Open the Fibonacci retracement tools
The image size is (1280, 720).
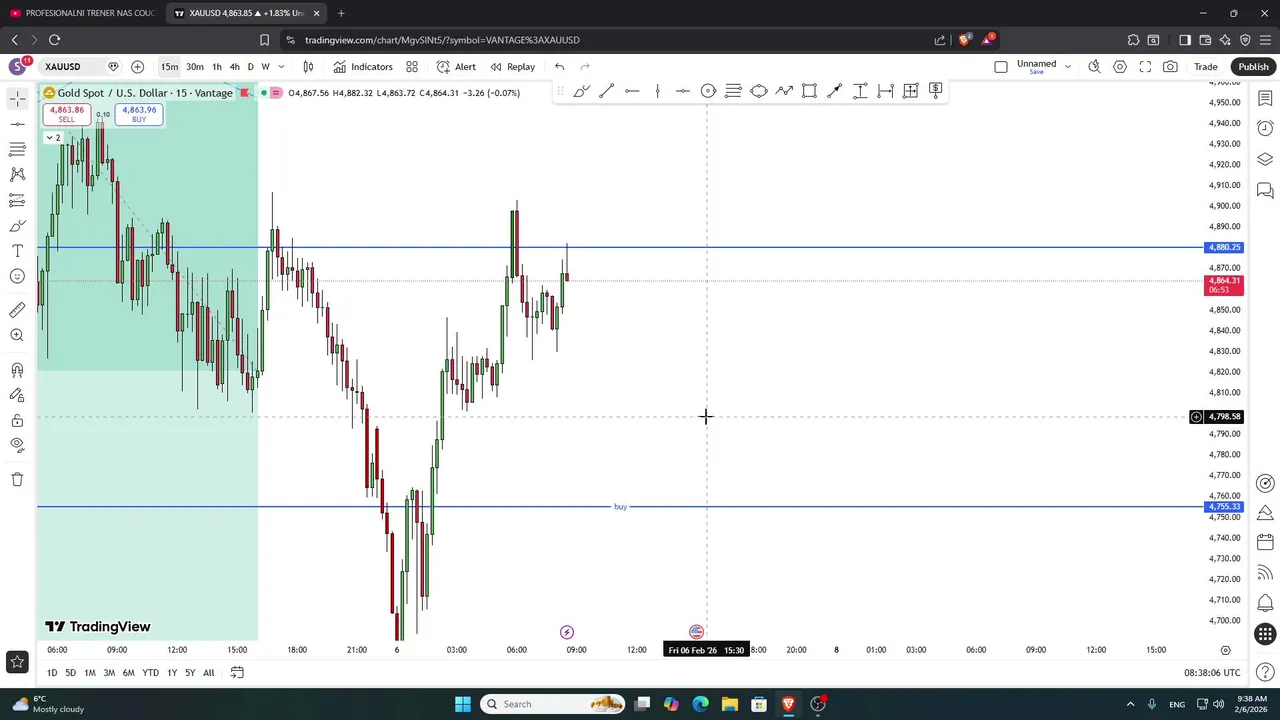tap(17, 149)
